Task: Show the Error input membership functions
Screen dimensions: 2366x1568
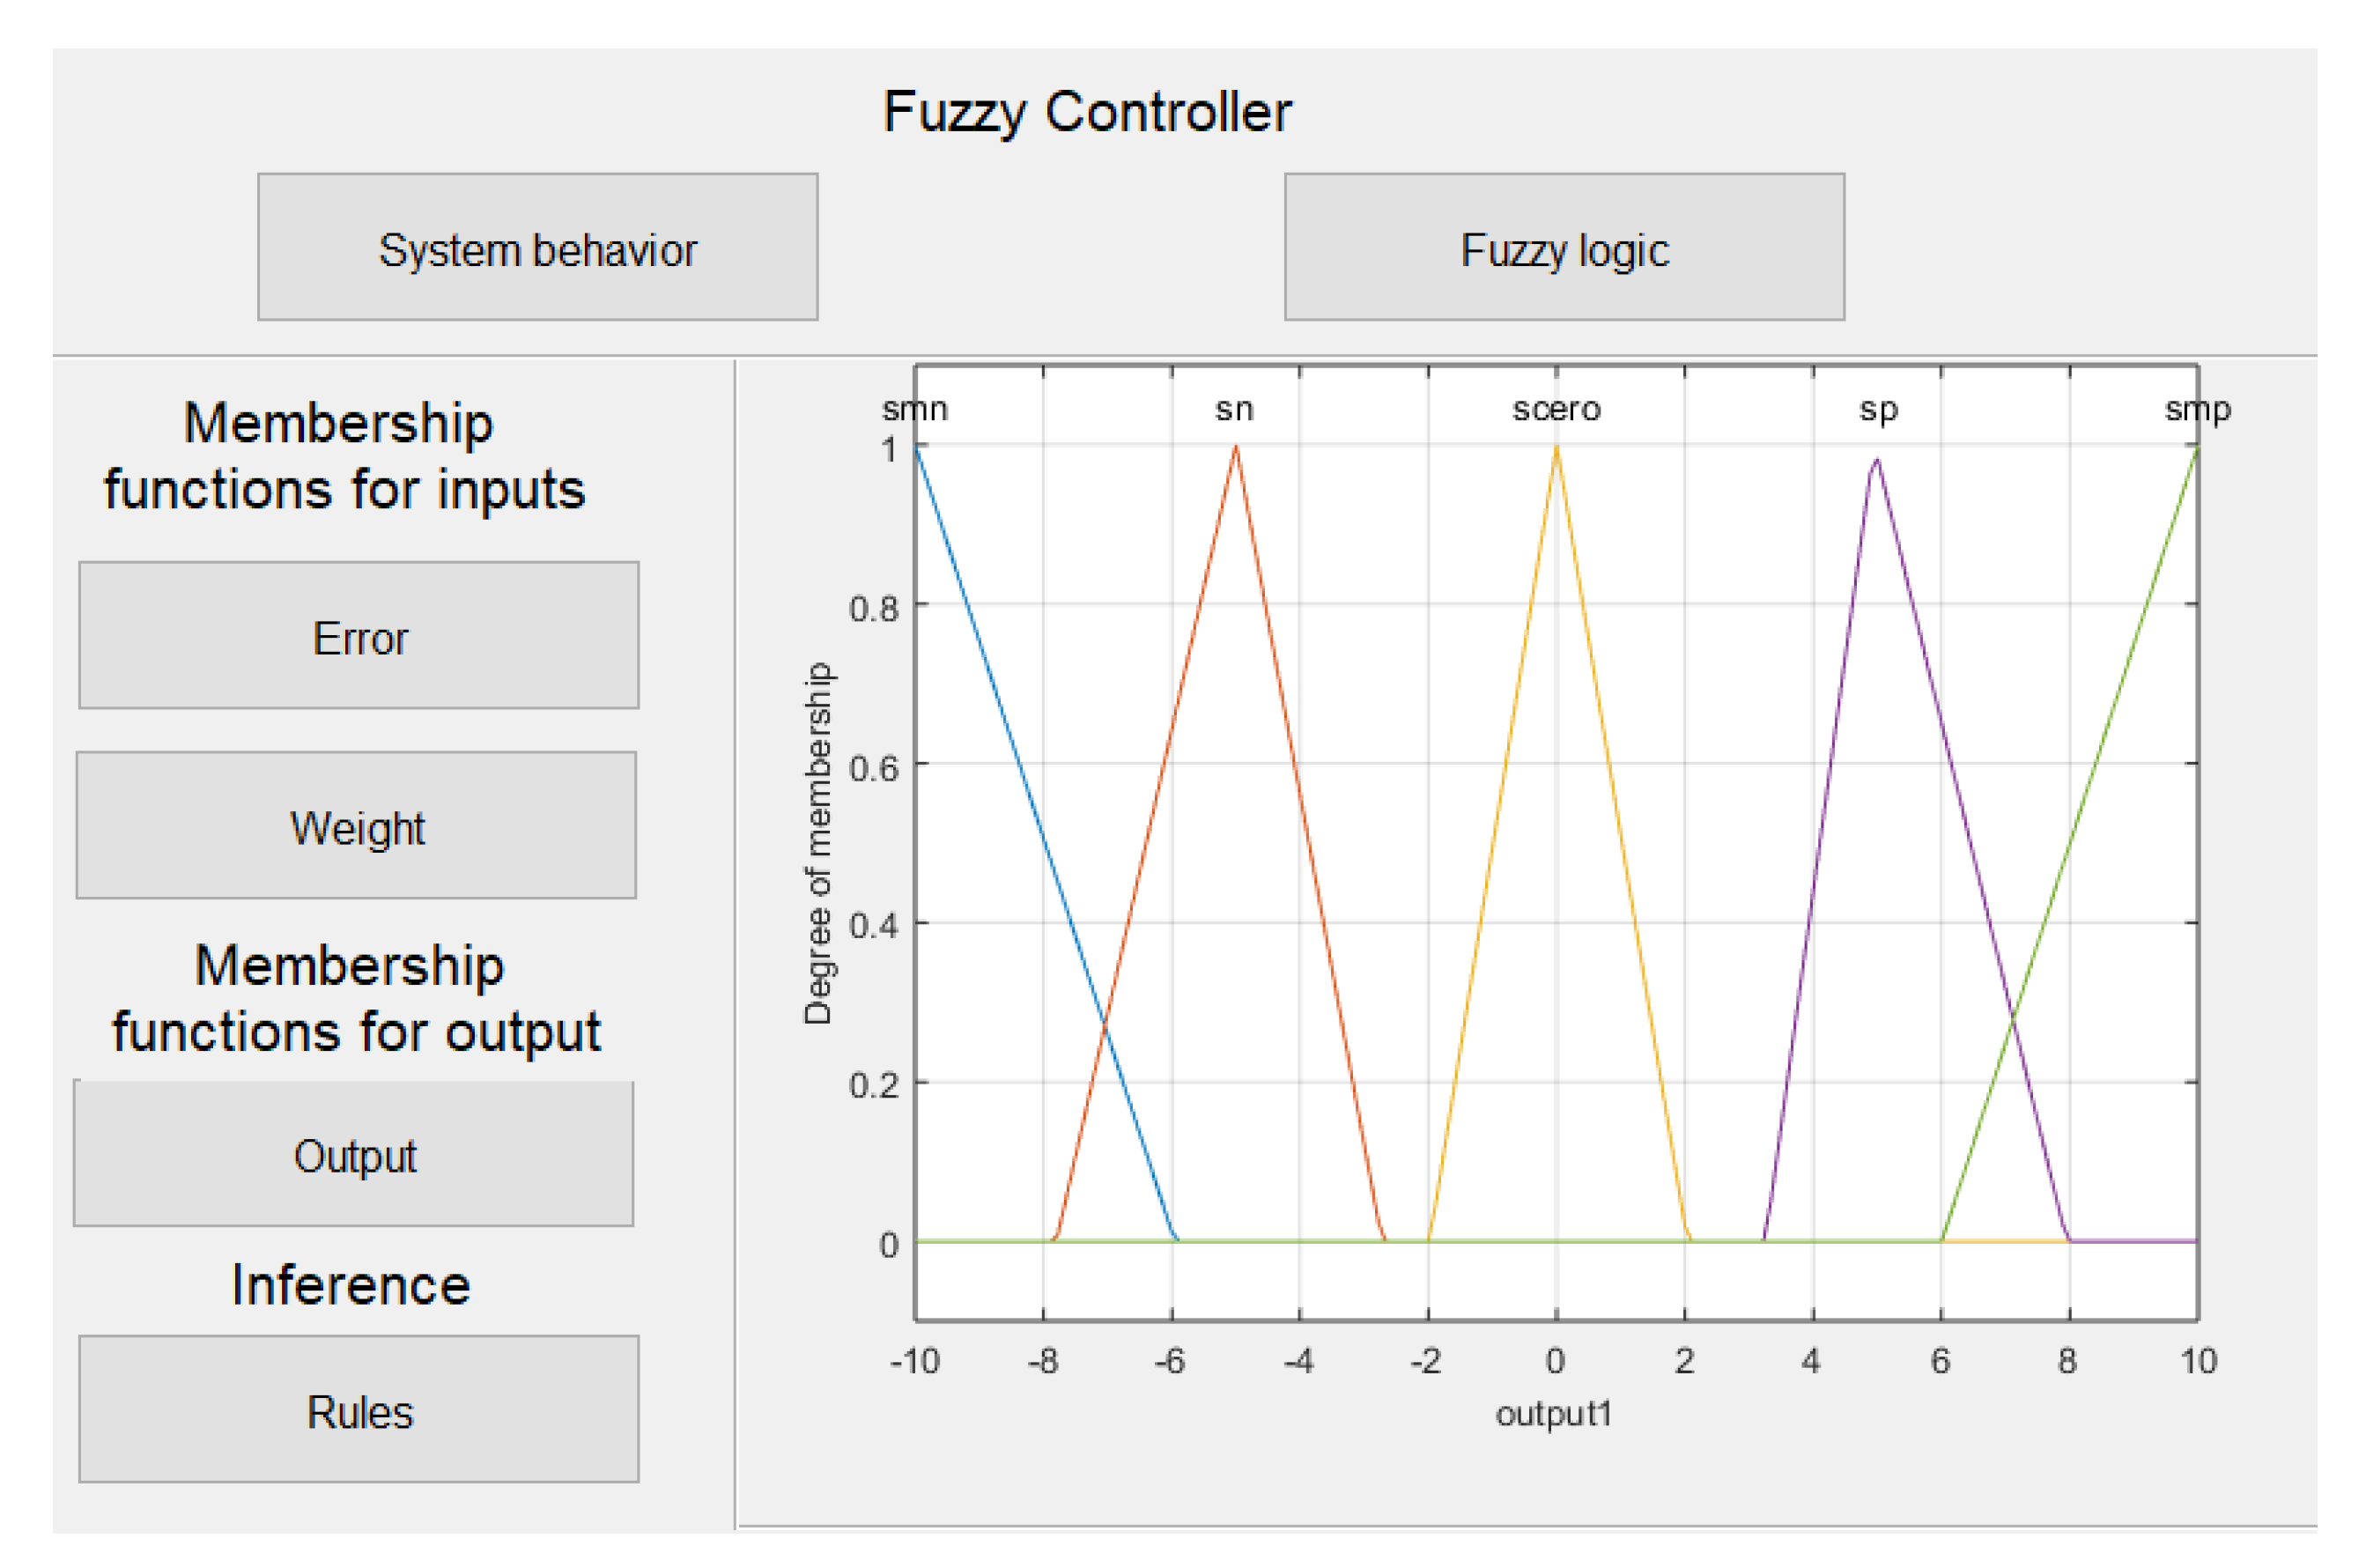Action: pos(358,635)
